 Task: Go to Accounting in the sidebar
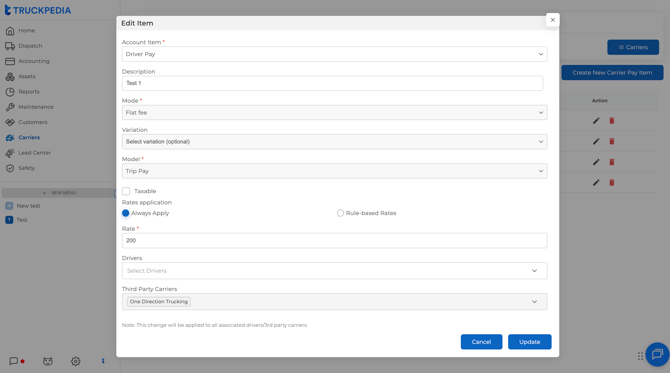tap(34, 61)
